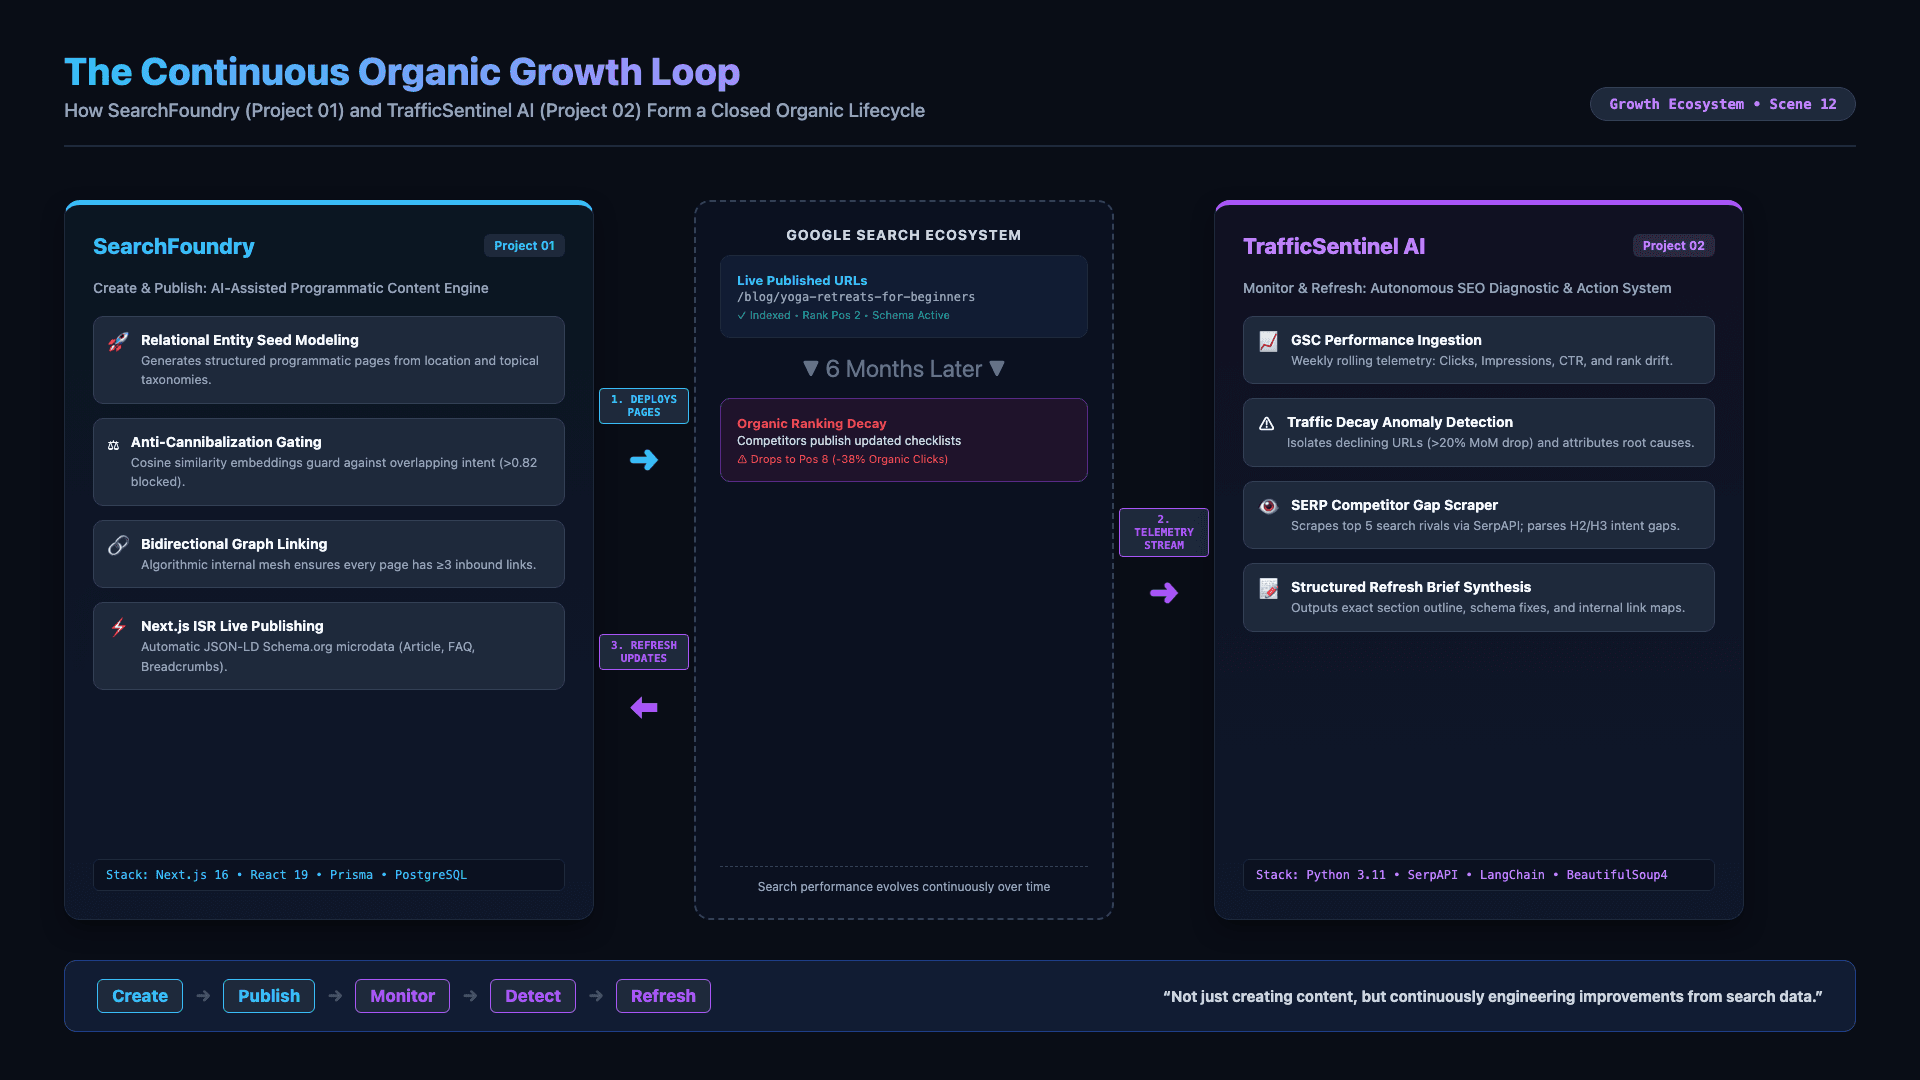Click the chart icon beside GSC Performance Ingestion

coord(1268,342)
